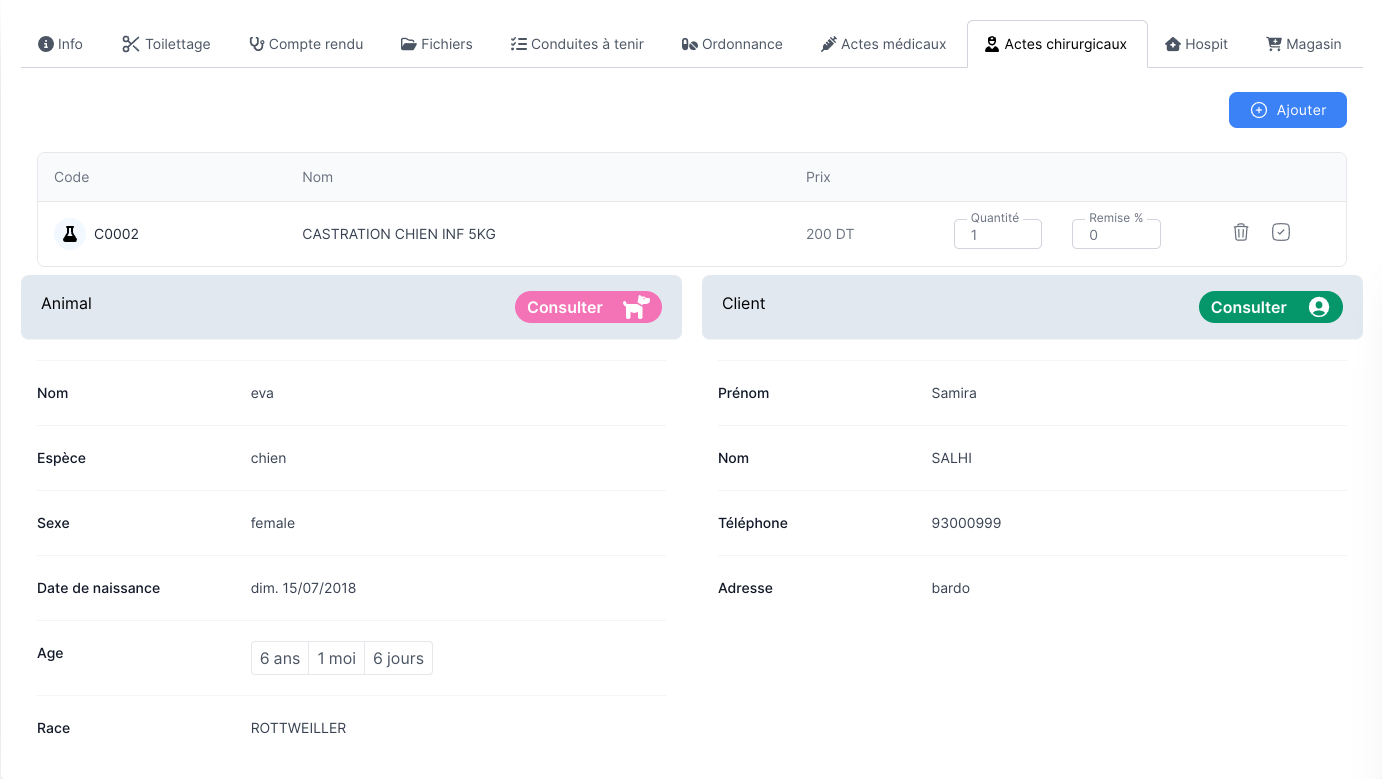Click the green Consulter client button
This screenshot has width=1382, height=779.
coord(1249,307)
